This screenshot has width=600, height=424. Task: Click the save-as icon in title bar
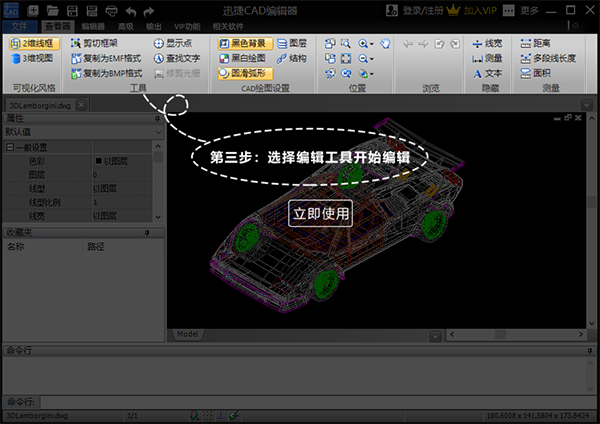point(92,11)
